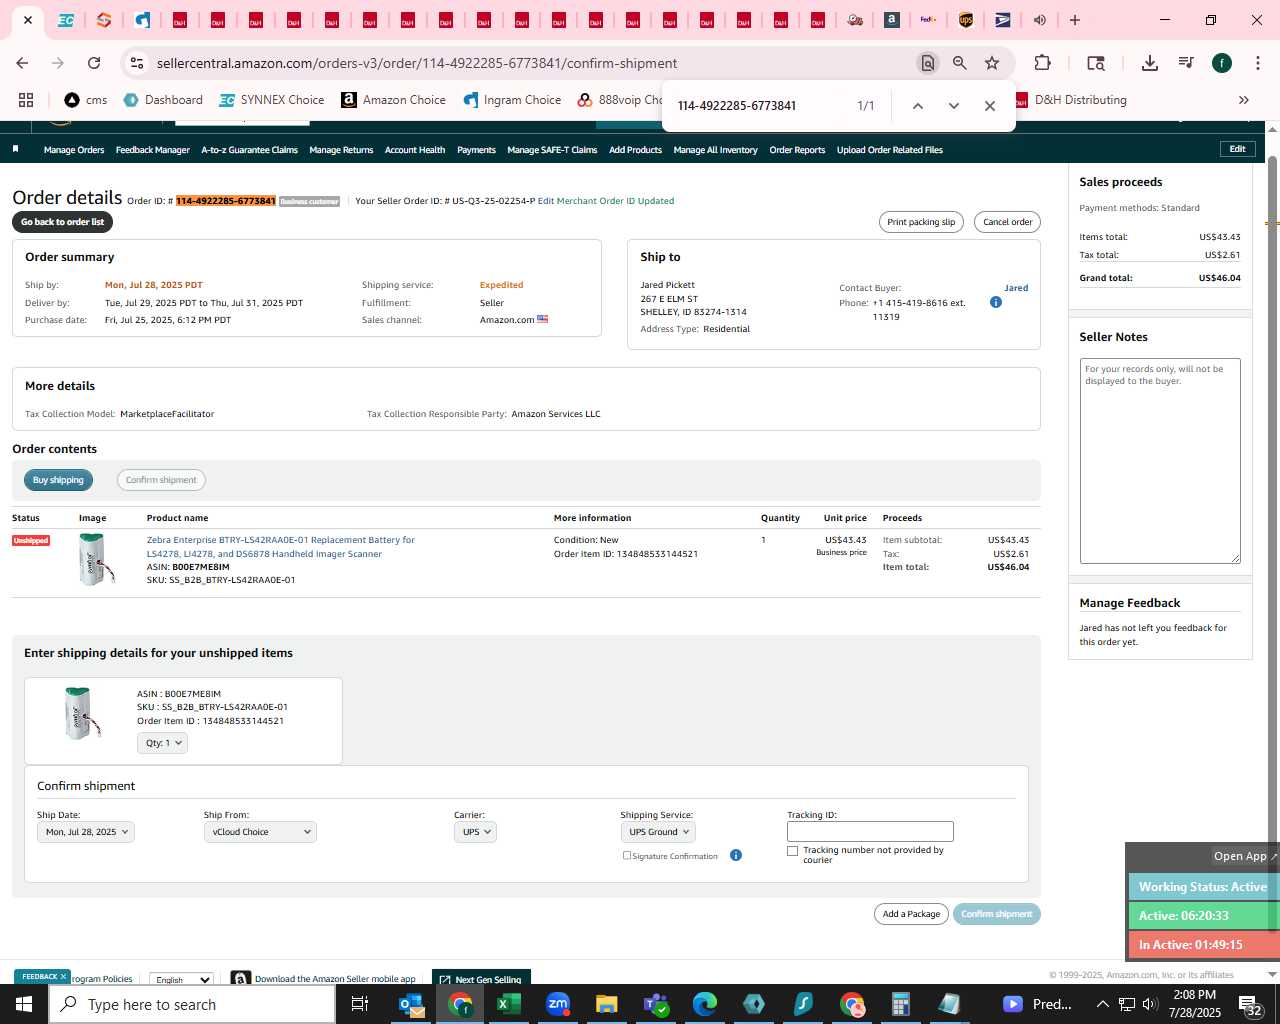The height and width of the screenshot is (1024, 1280).
Task: Check Tracking number not provided by courier
Action: point(792,851)
